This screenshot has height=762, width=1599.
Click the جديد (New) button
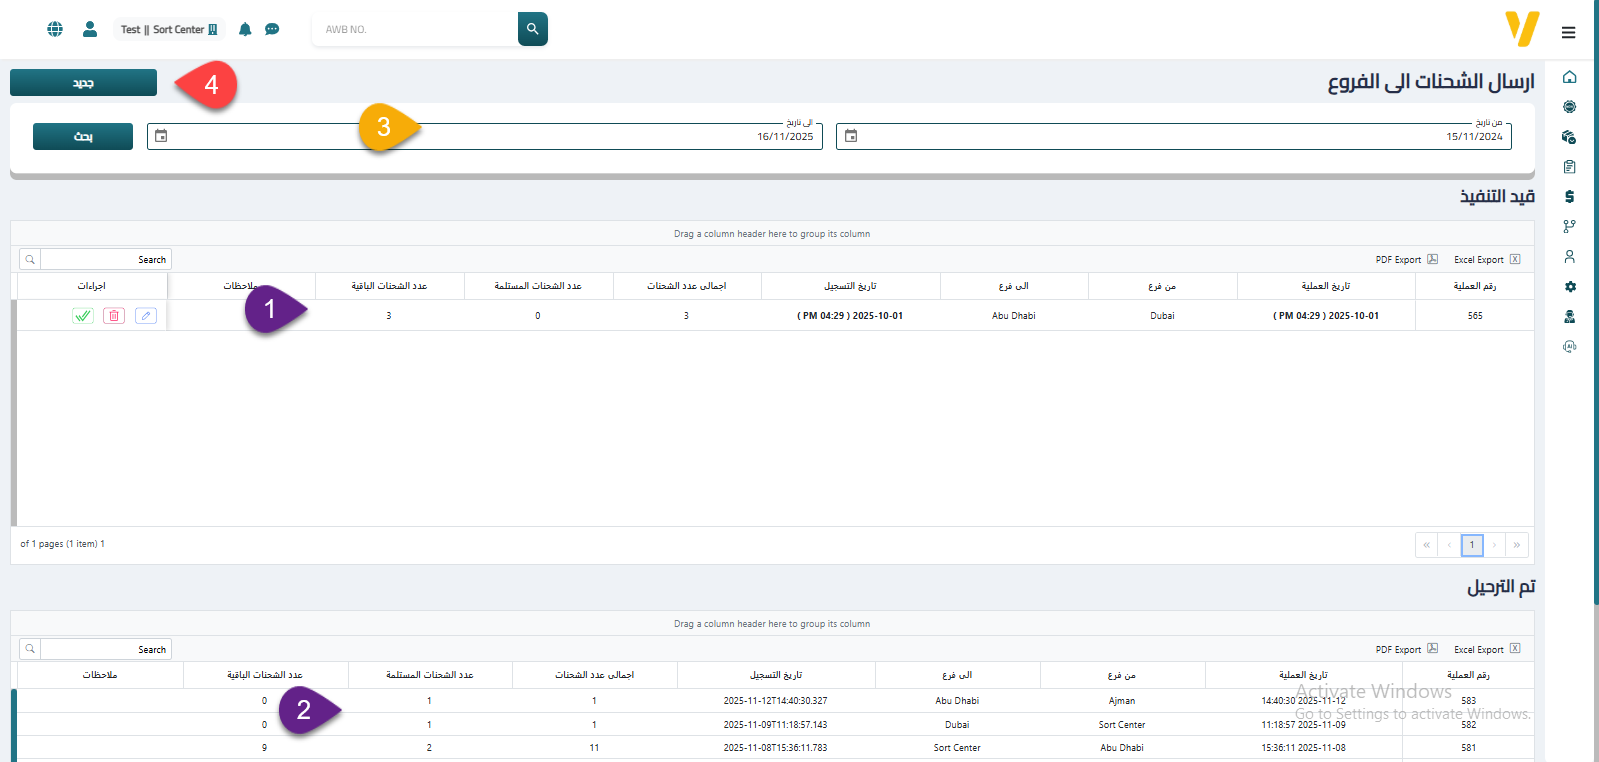coord(83,83)
